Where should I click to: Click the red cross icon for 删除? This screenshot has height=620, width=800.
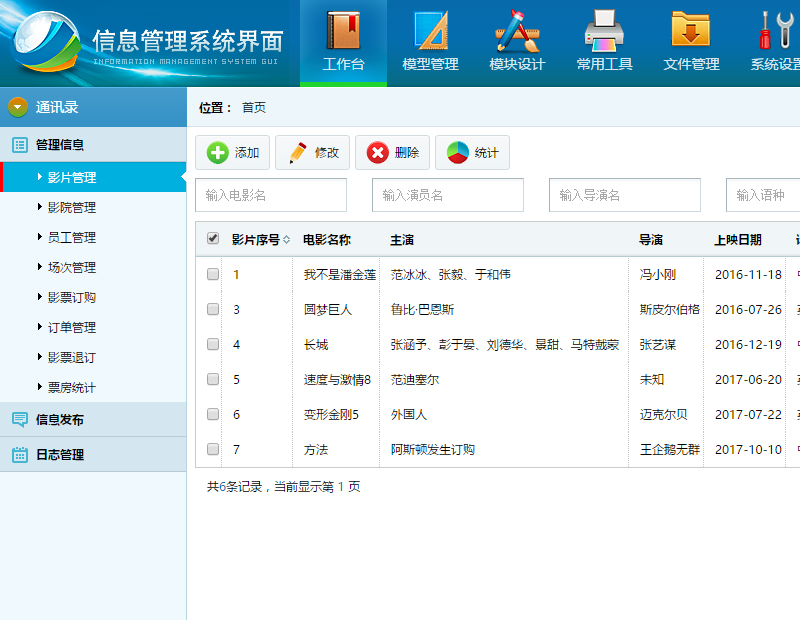[378, 153]
